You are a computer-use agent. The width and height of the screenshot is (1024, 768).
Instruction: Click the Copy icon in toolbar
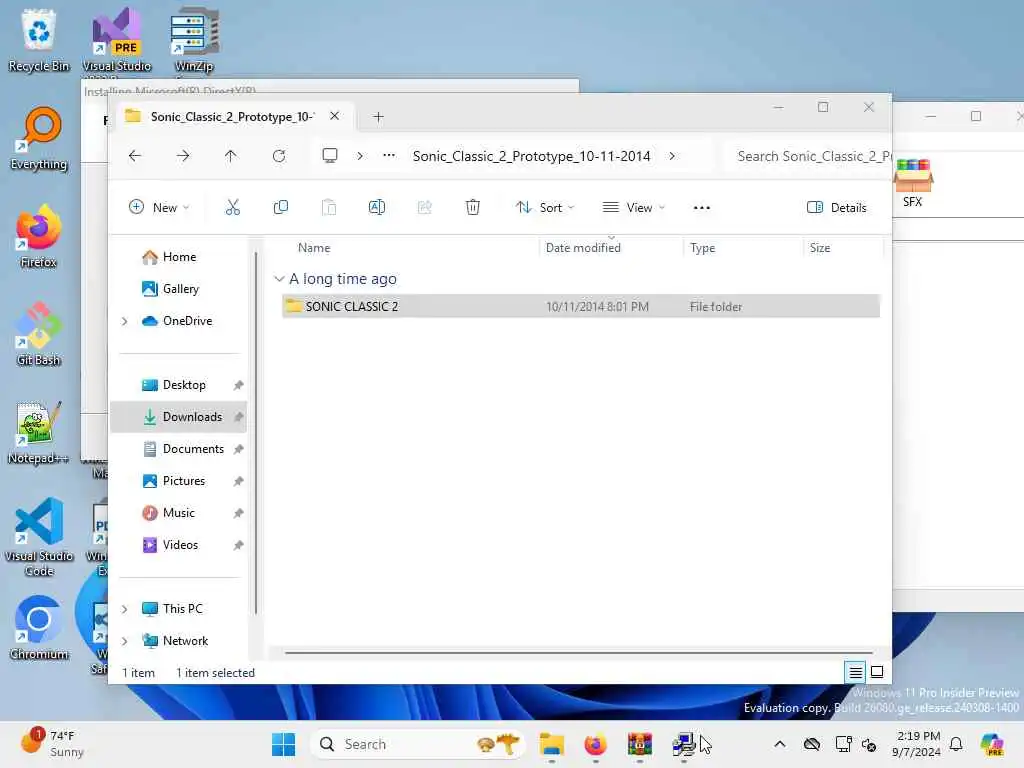click(281, 208)
